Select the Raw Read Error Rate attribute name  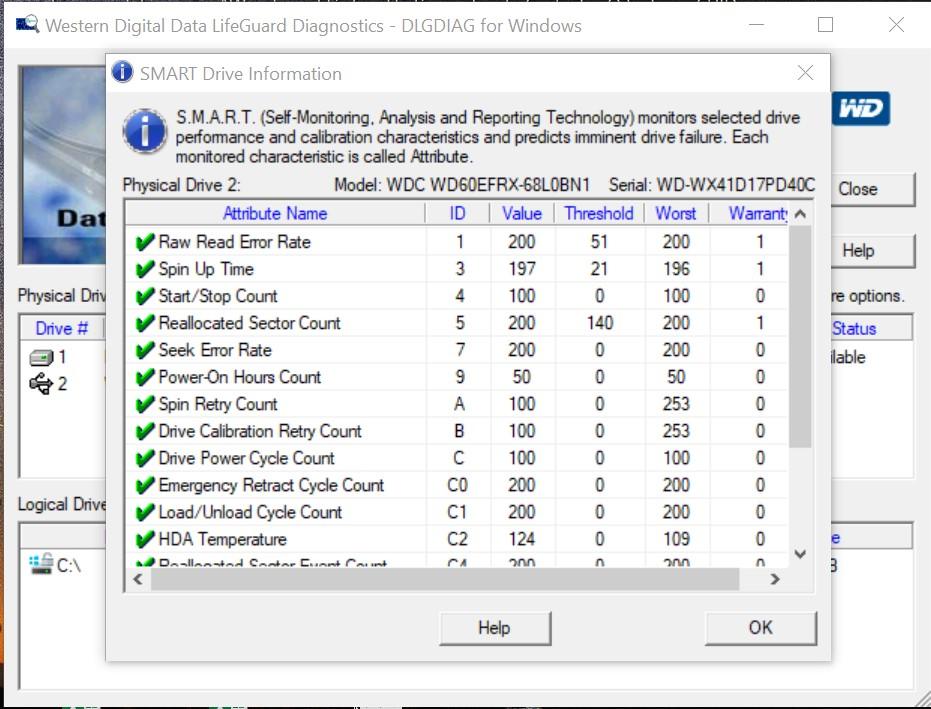[235, 242]
